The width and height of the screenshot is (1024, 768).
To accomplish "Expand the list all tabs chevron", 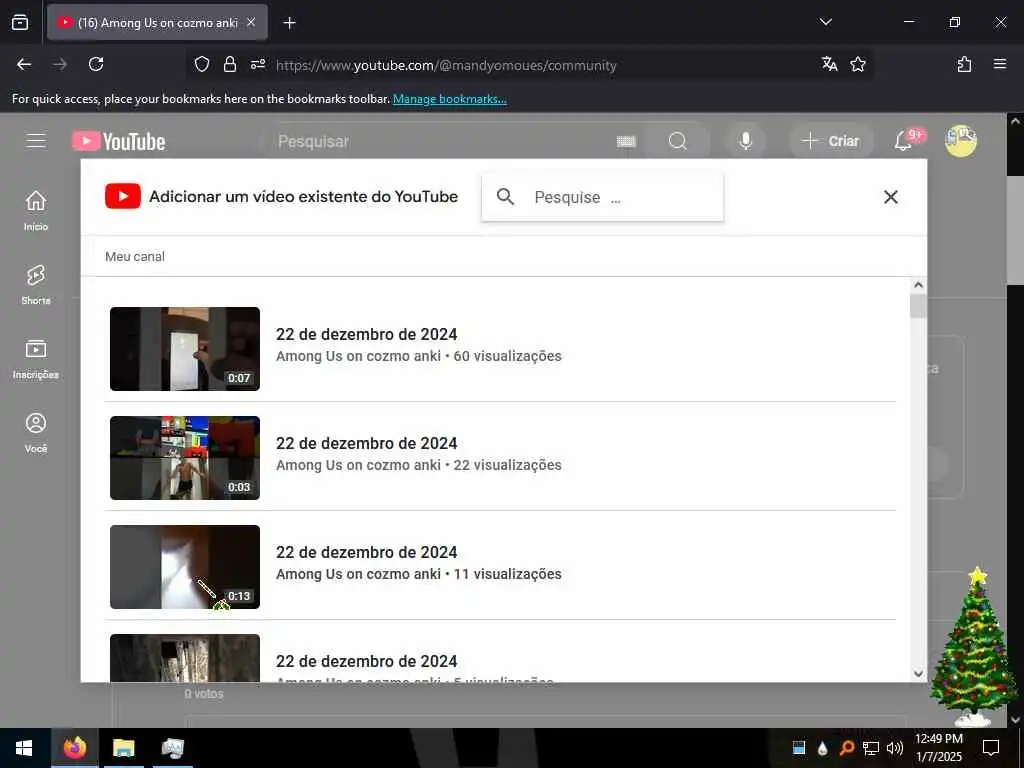I will [x=825, y=22].
